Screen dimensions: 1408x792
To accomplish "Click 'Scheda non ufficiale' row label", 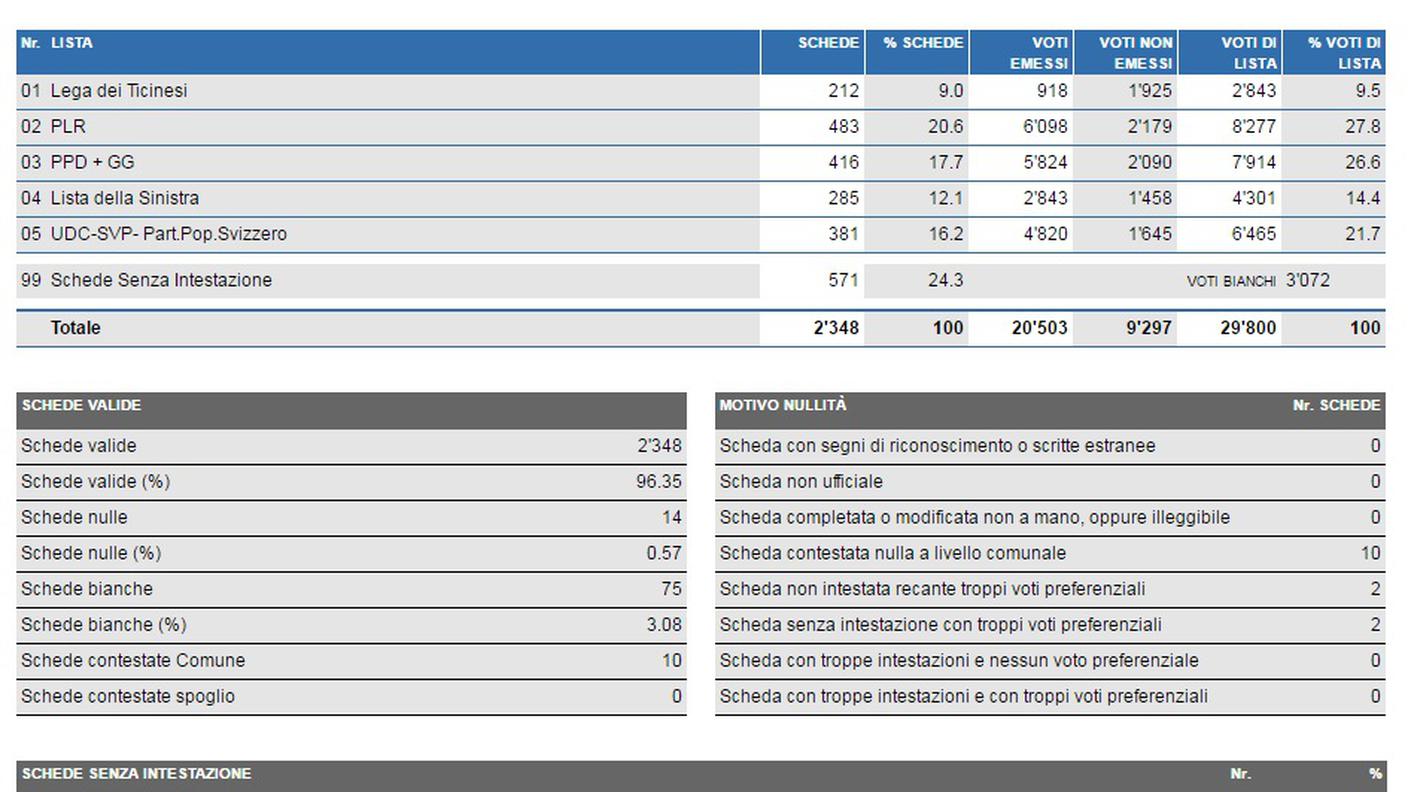I will (801, 482).
